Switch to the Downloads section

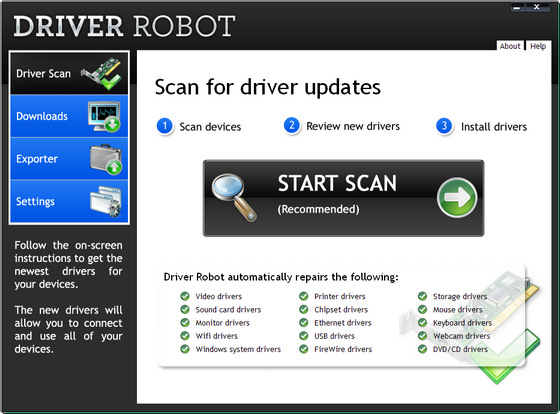pos(42,116)
